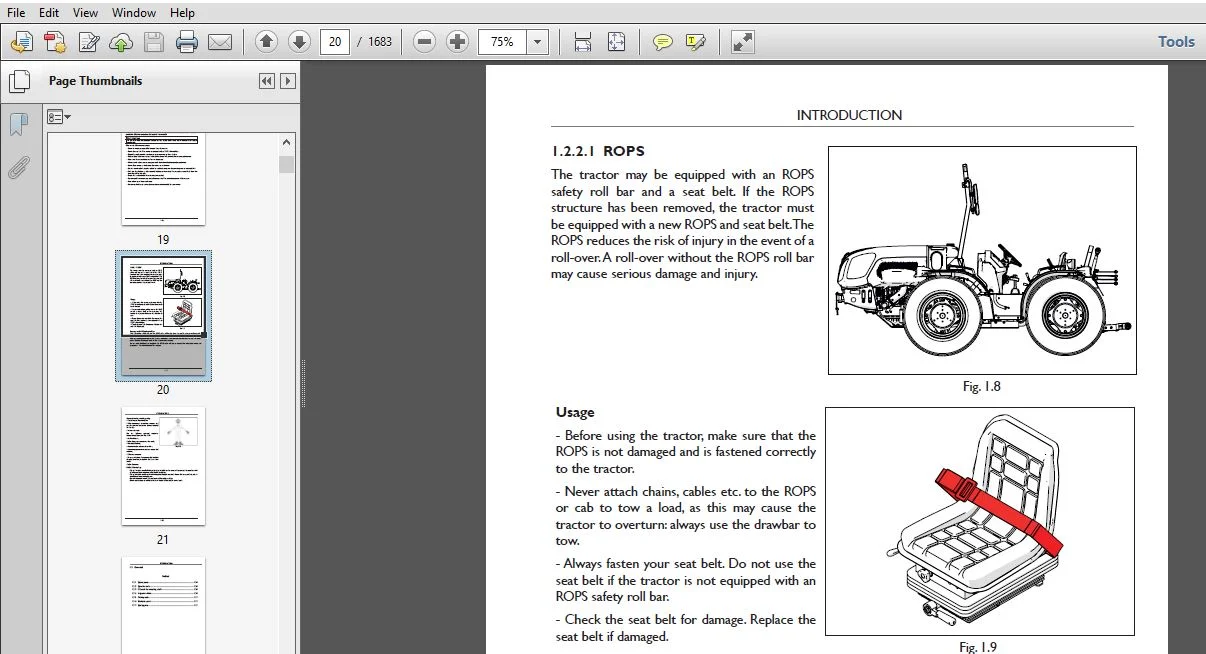The height and width of the screenshot is (654, 1206).
Task: Click the page label '21' under thumbnail
Action: coord(163,540)
